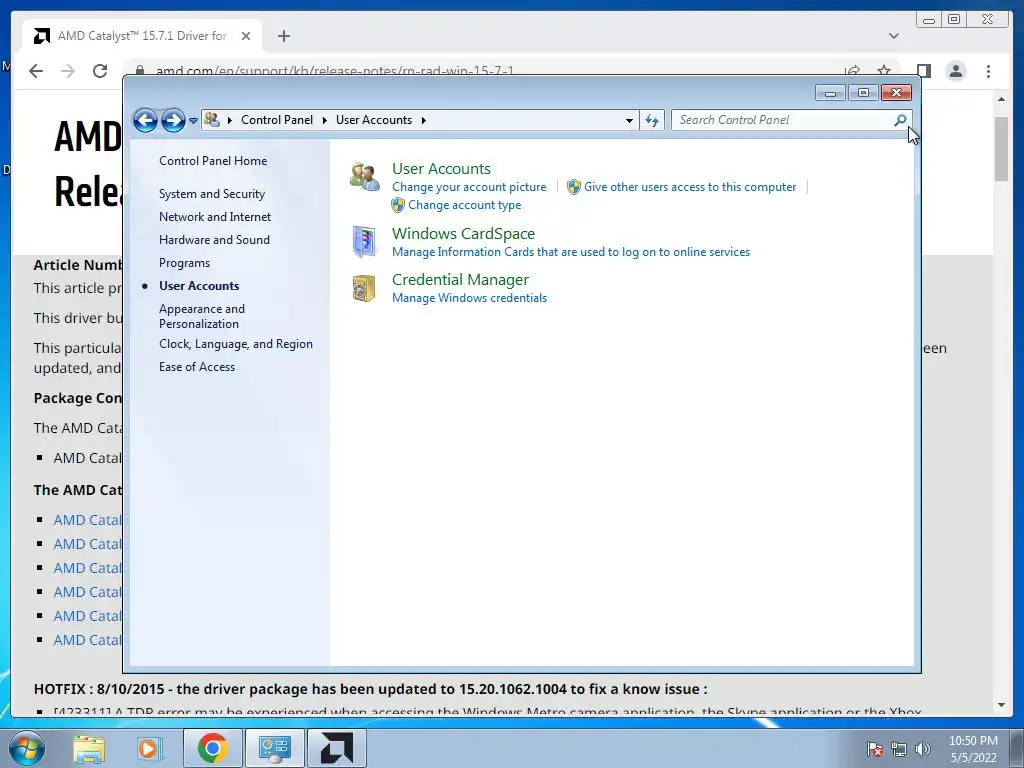Screen dimensions: 1024x768
Task: Click the Chrome page vertical scrollbar thumb
Action: tap(1001, 148)
